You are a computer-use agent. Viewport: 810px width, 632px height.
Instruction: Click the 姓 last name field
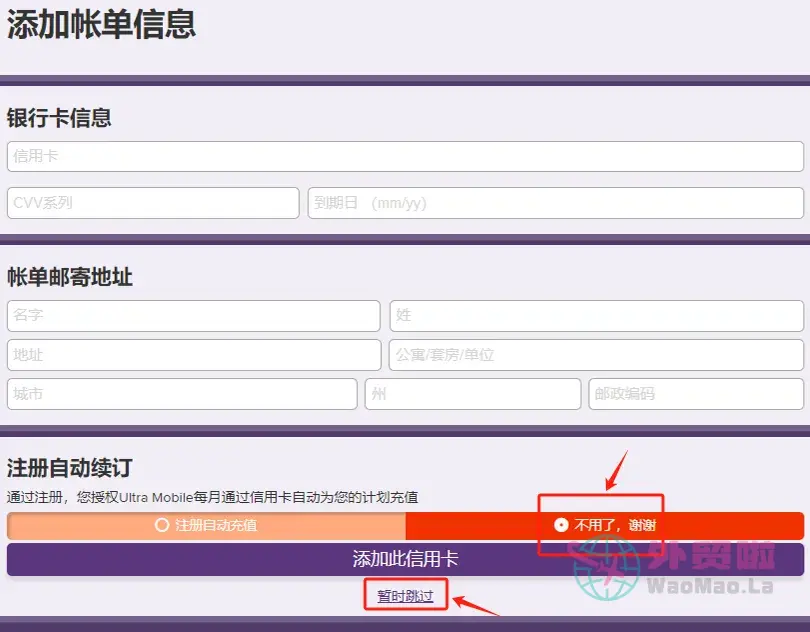tap(596, 316)
